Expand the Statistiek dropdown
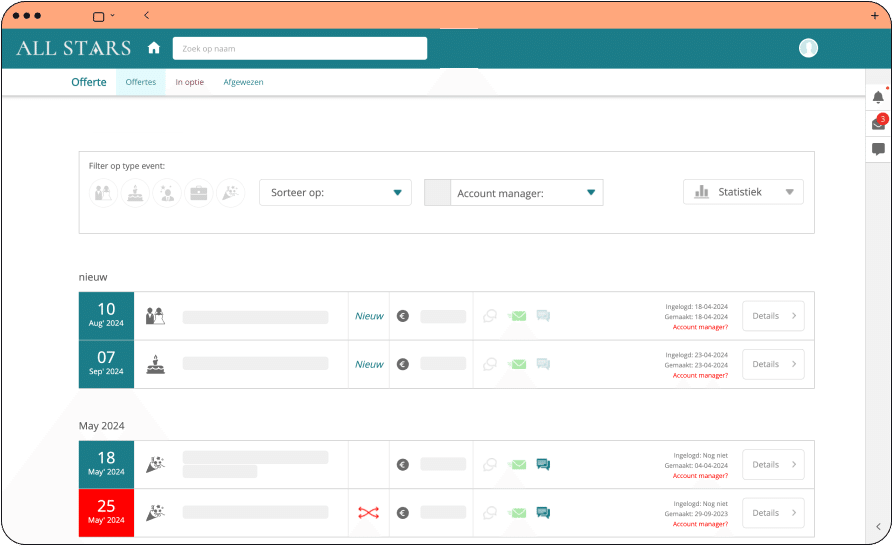The image size is (893, 546). (743, 192)
